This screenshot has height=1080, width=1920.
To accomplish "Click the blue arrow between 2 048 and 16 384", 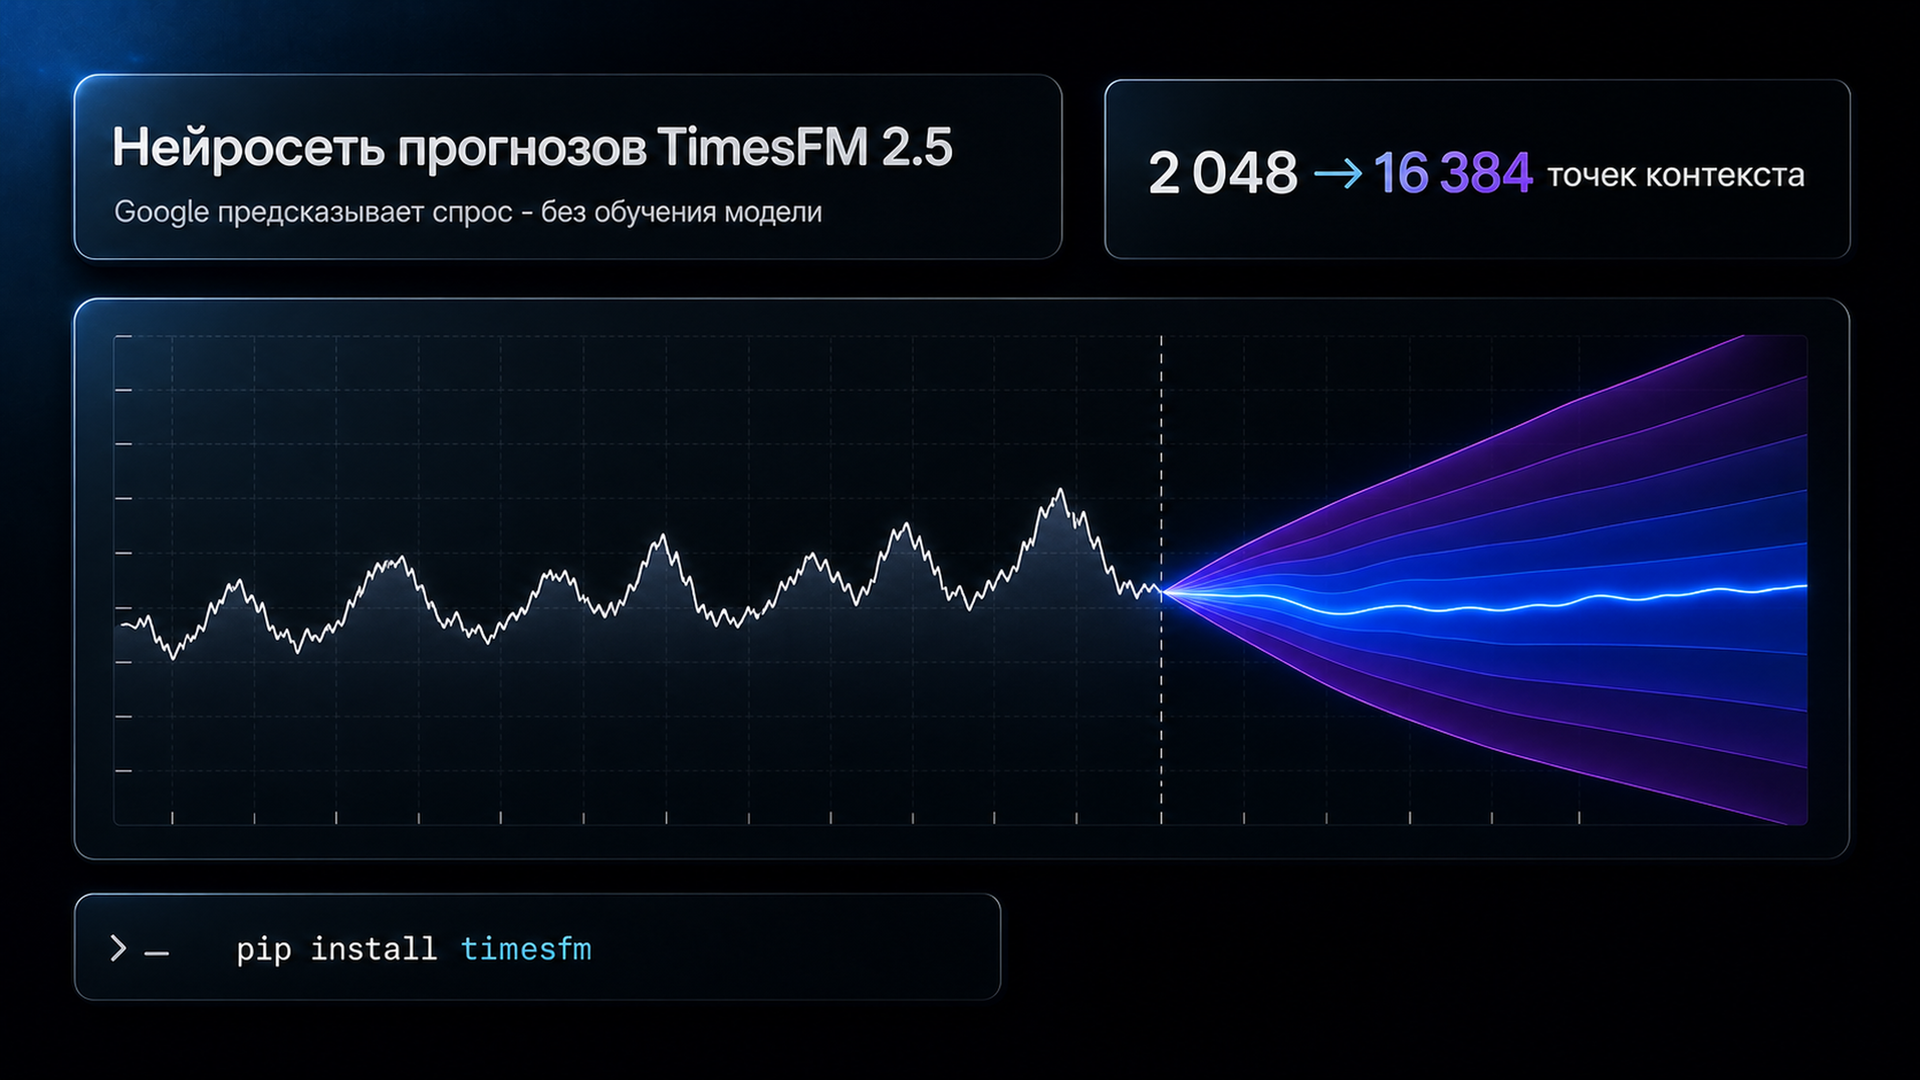I will coord(1337,174).
